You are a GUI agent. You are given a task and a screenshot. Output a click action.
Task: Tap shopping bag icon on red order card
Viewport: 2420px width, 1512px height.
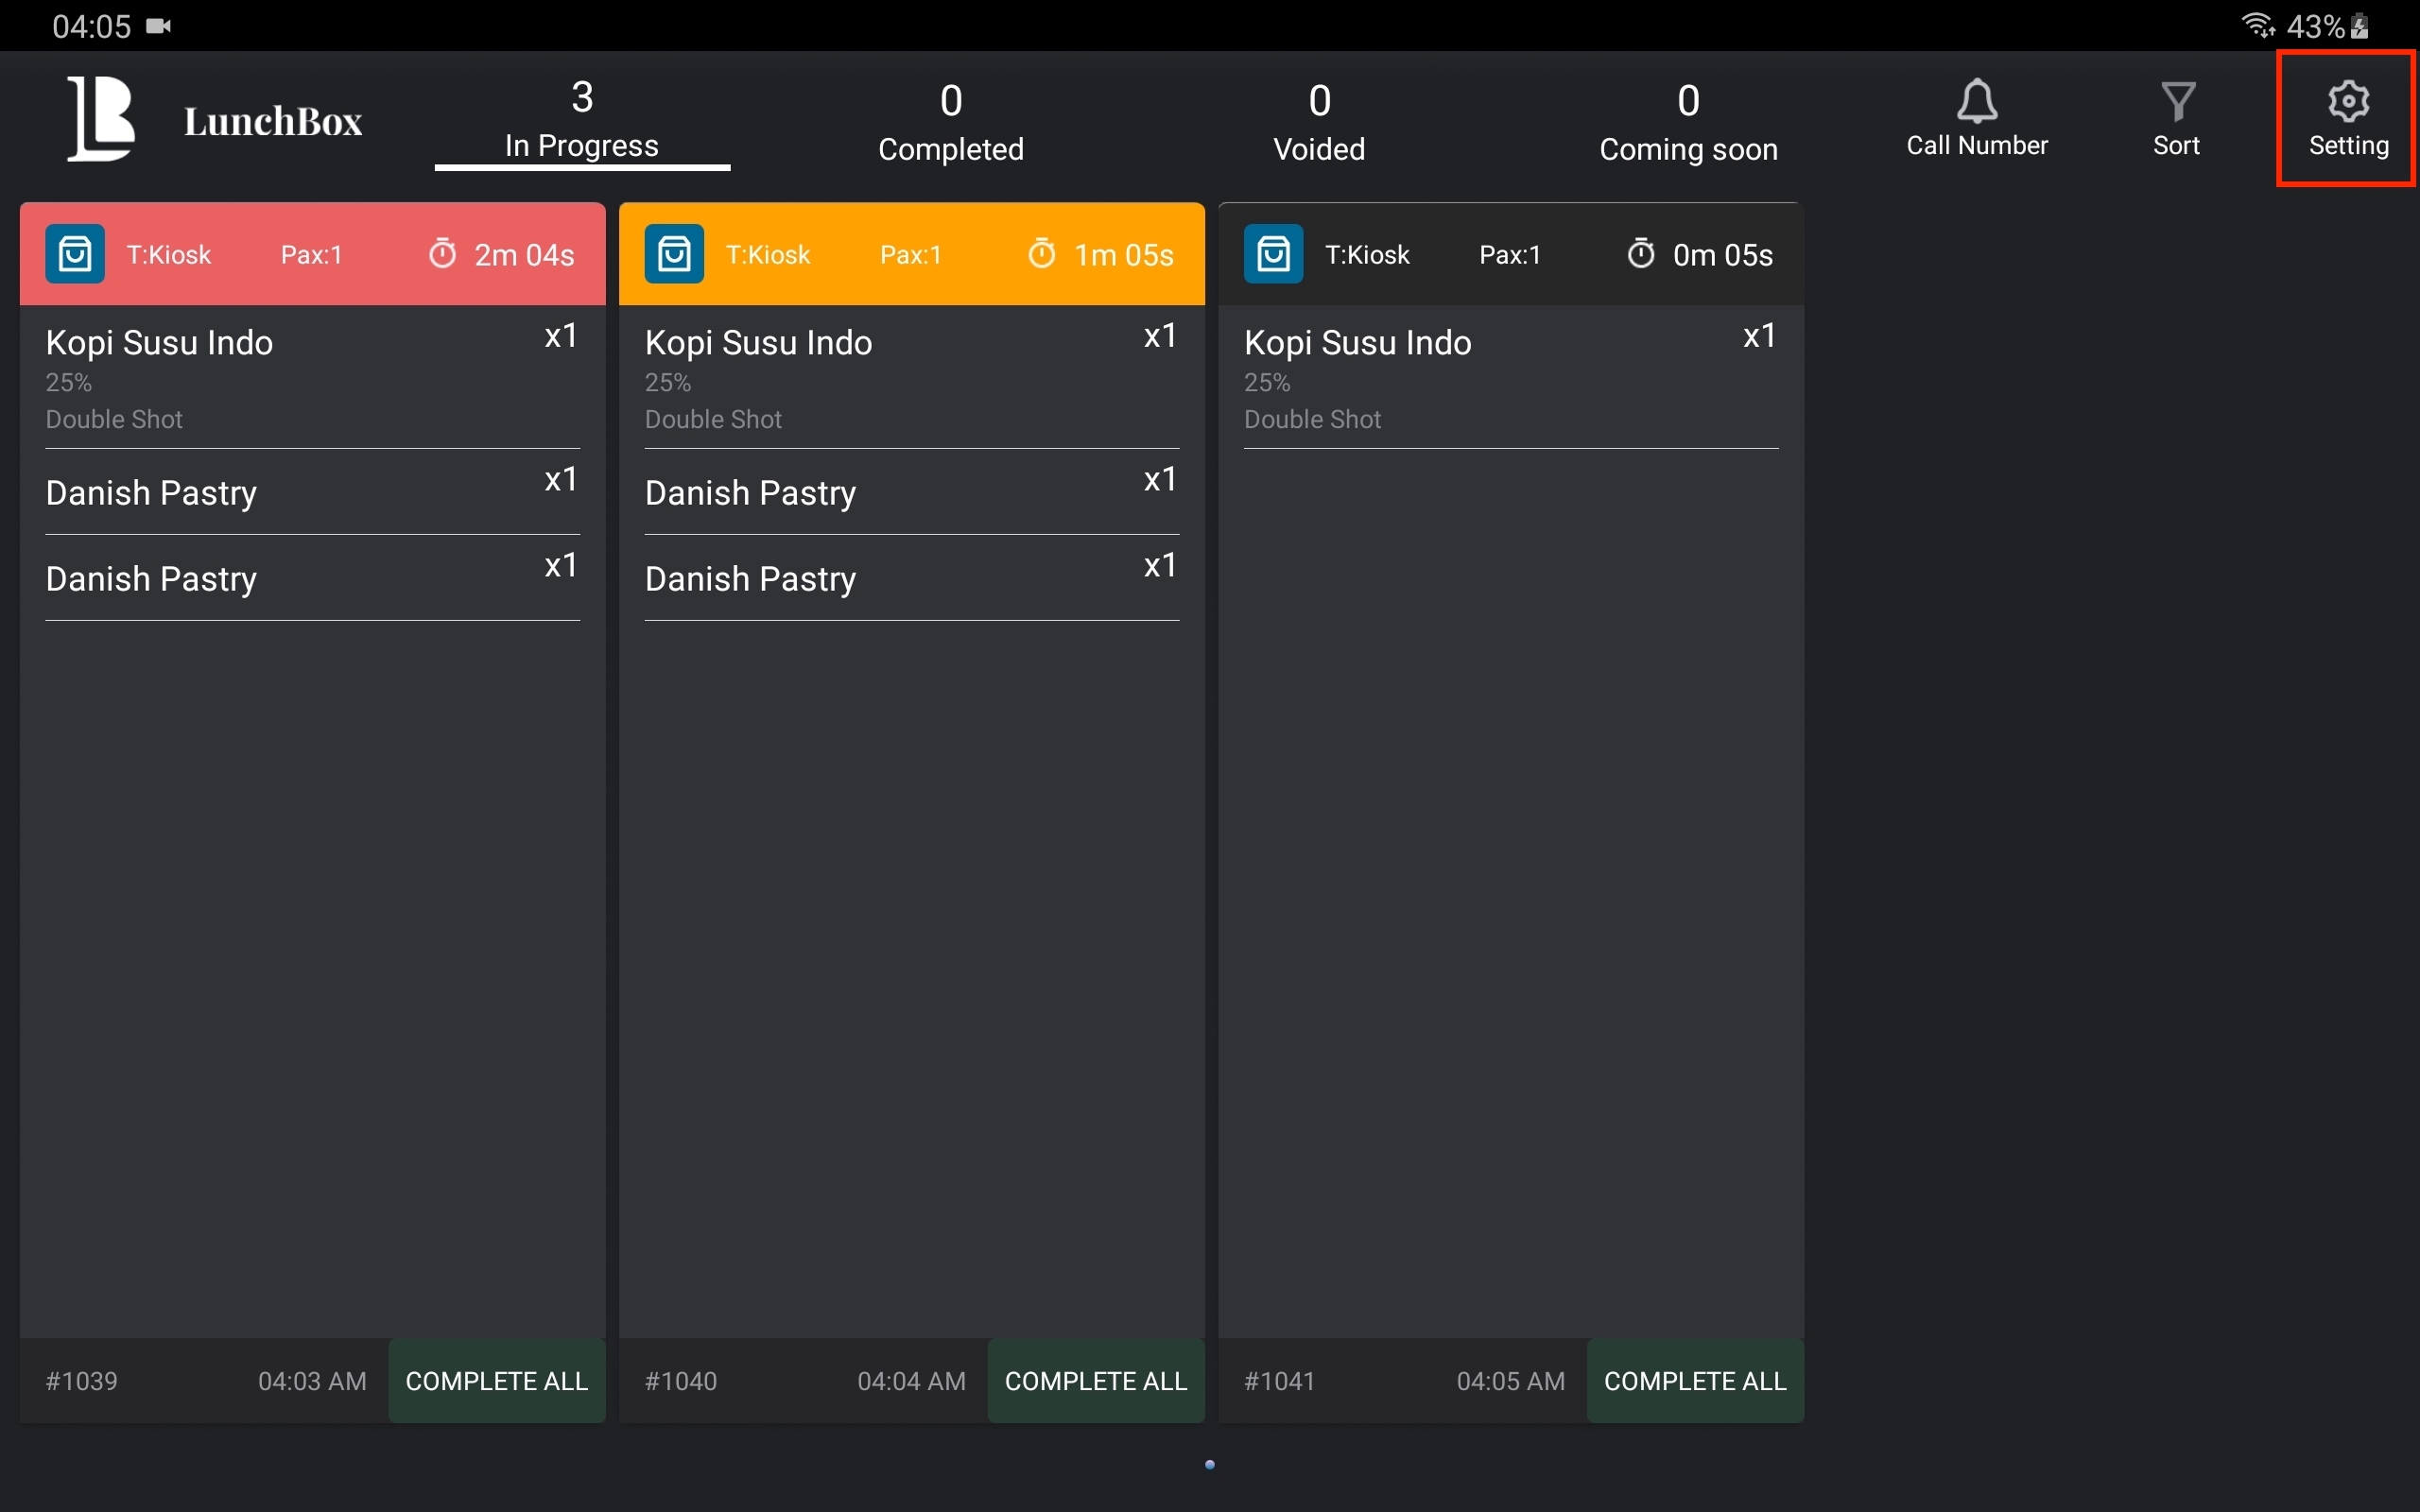[75, 254]
